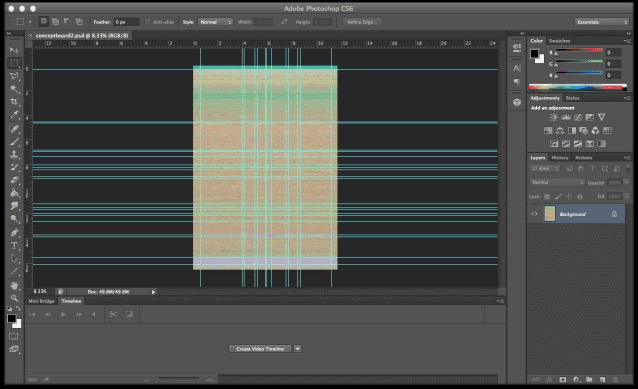The image size is (638, 389).
Task: Open the Essentials workspace dropdown
Action: coord(602,22)
